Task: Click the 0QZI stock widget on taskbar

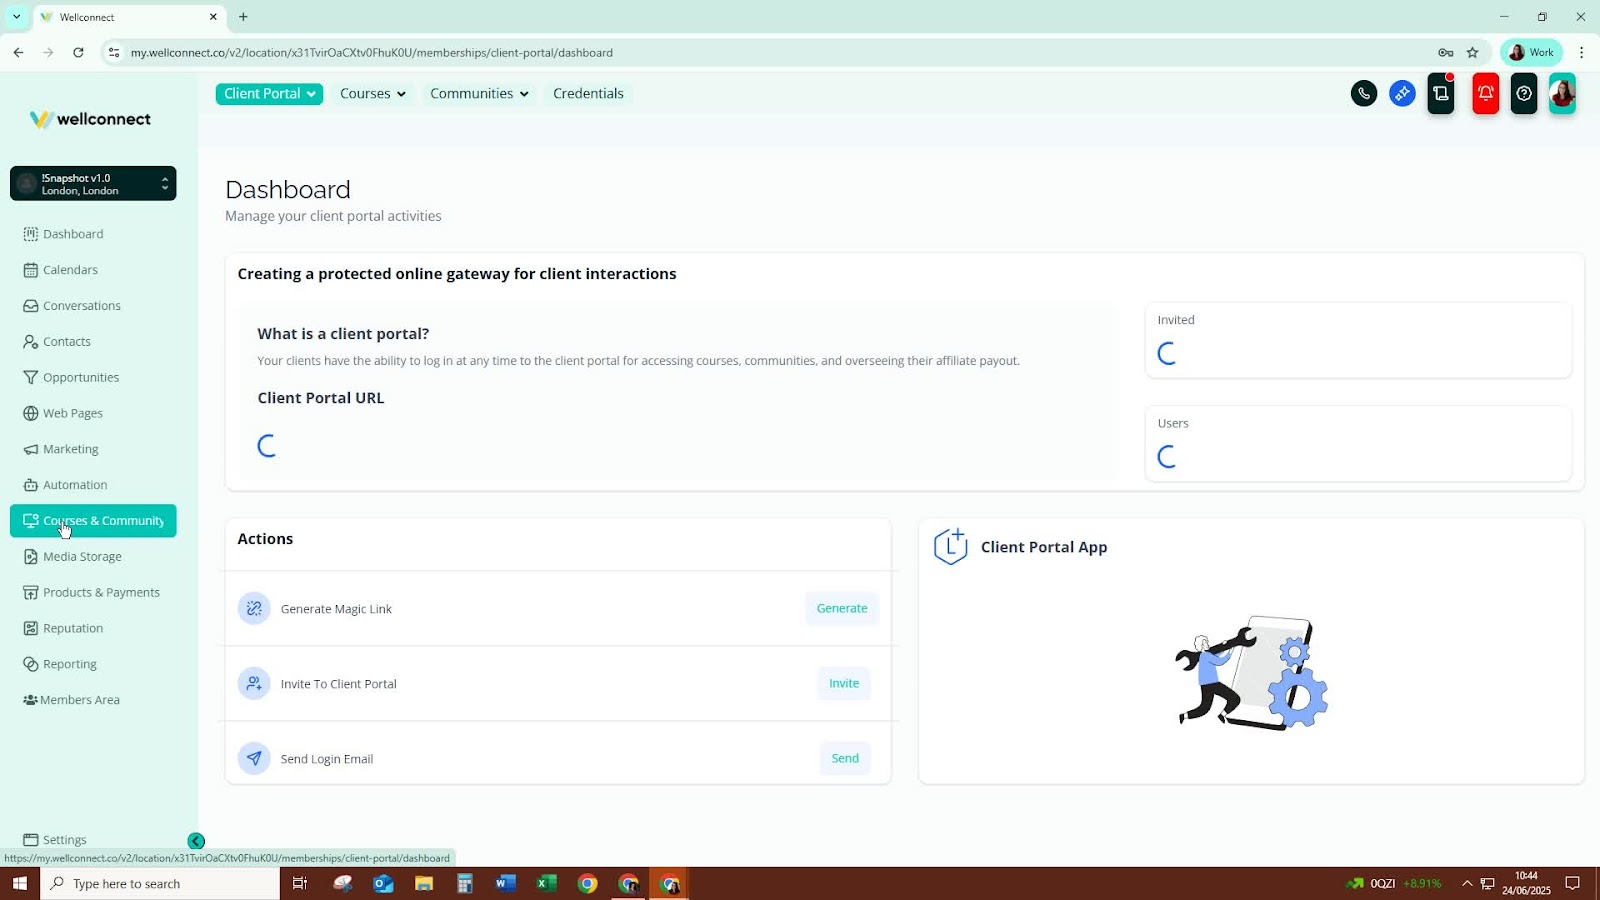Action: pyautogui.click(x=1393, y=883)
